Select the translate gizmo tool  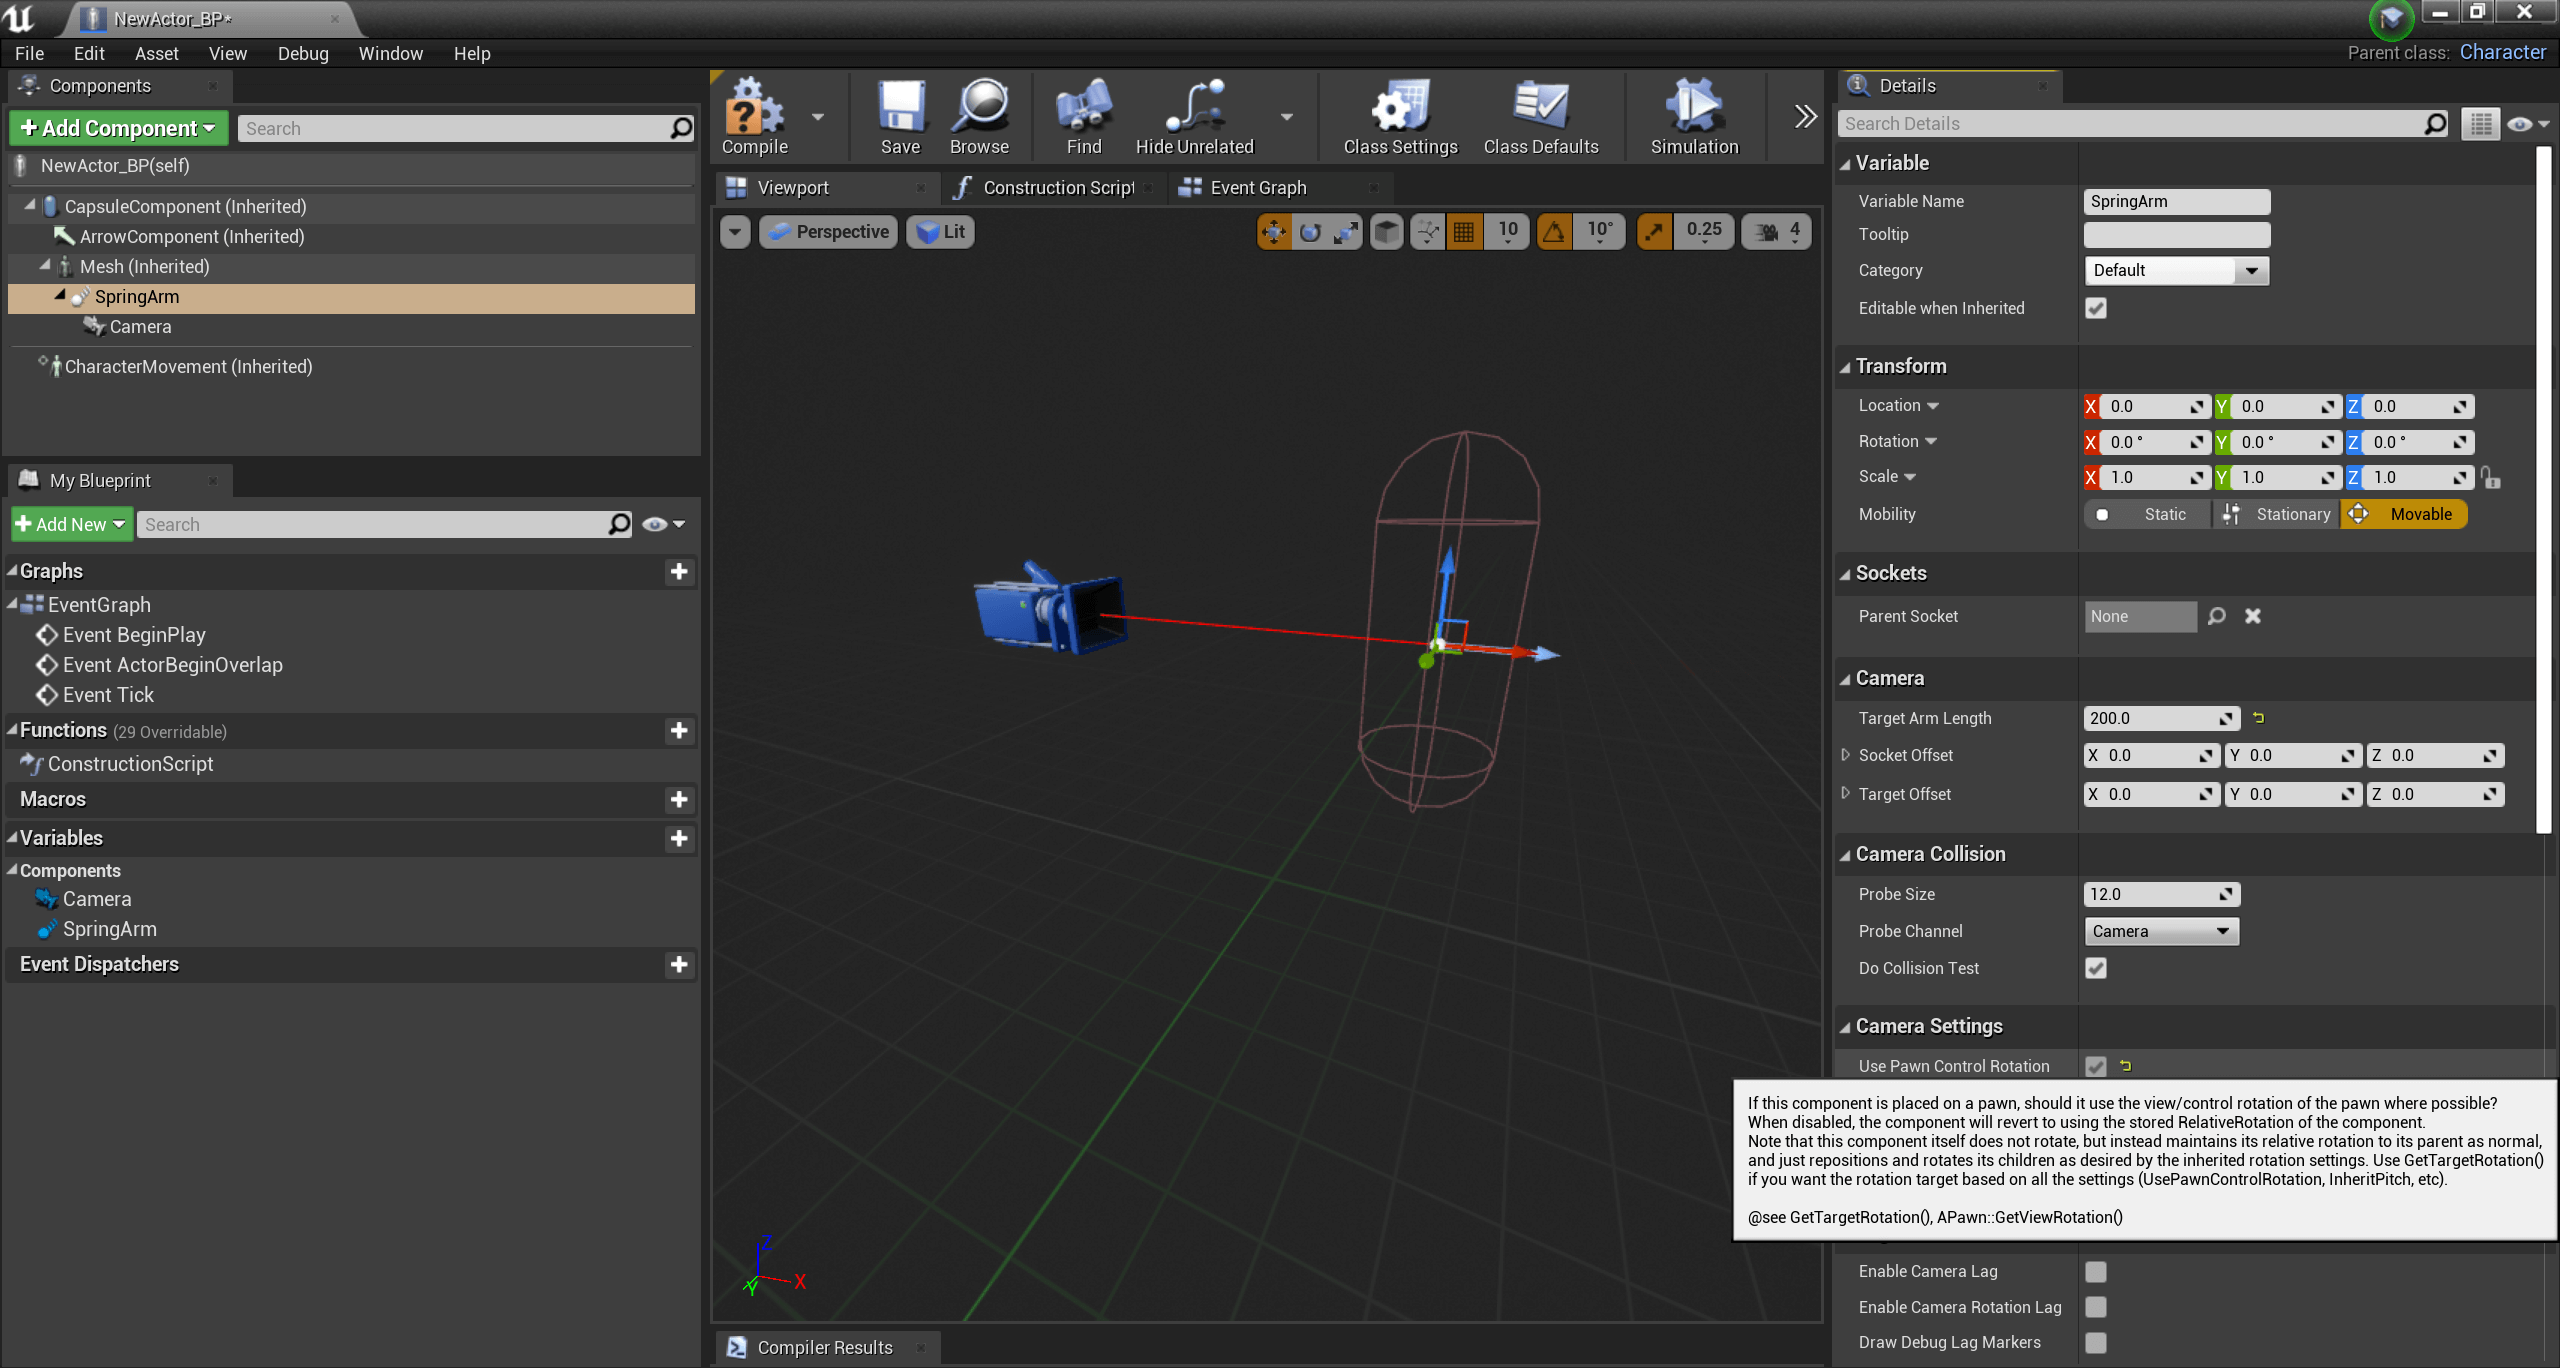pos(1274,232)
